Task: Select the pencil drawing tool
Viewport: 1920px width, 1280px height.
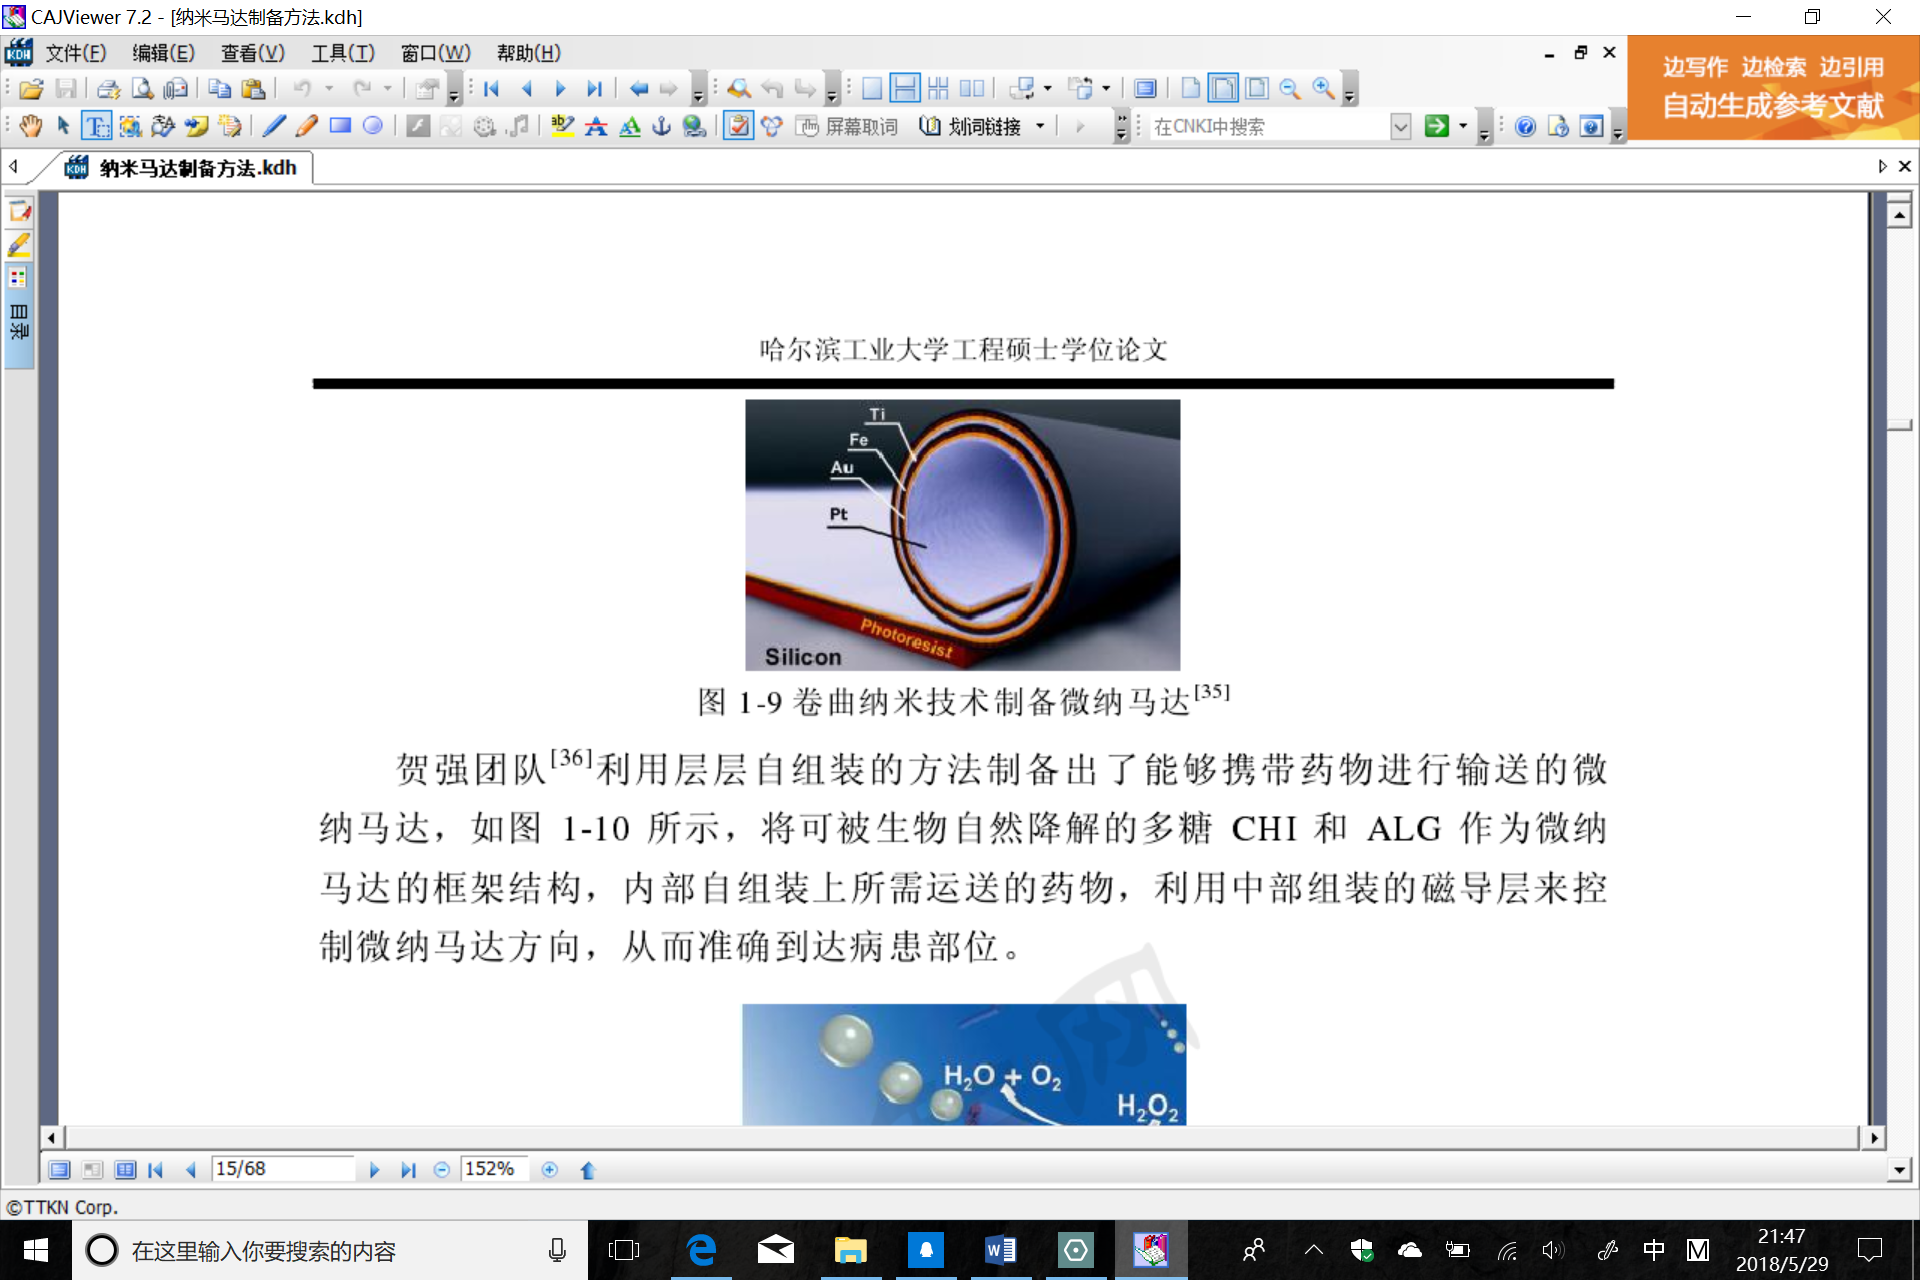Action: tap(307, 126)
